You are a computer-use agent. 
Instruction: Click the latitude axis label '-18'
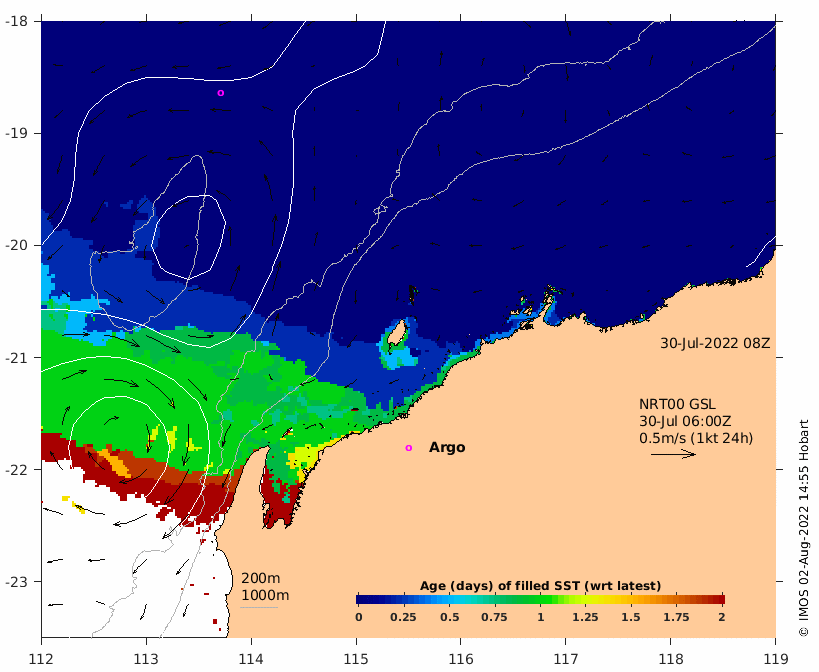point(16,21)
